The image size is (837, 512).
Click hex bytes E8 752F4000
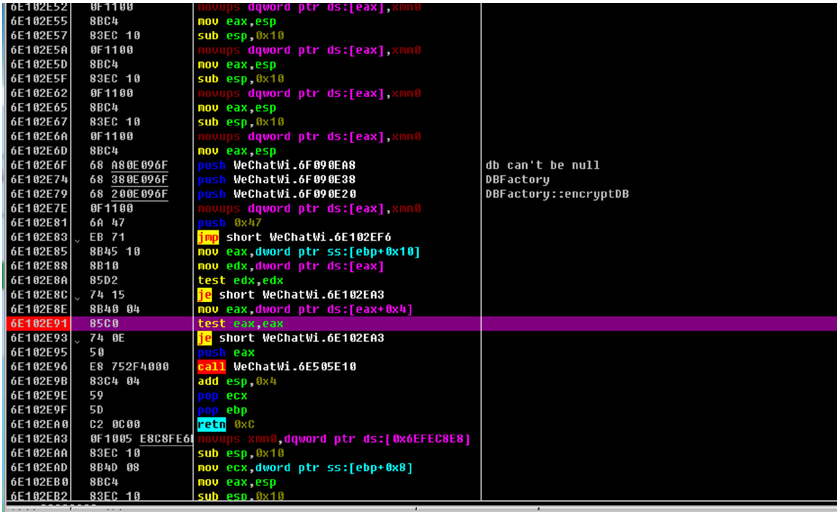(x=129, y=367)
